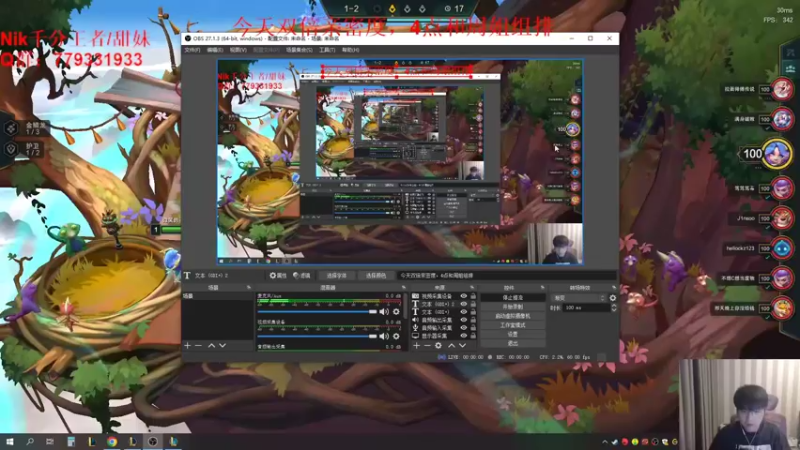Click the 停止推流 button
This screenshot has height=450, width=800.
point(513,297)
